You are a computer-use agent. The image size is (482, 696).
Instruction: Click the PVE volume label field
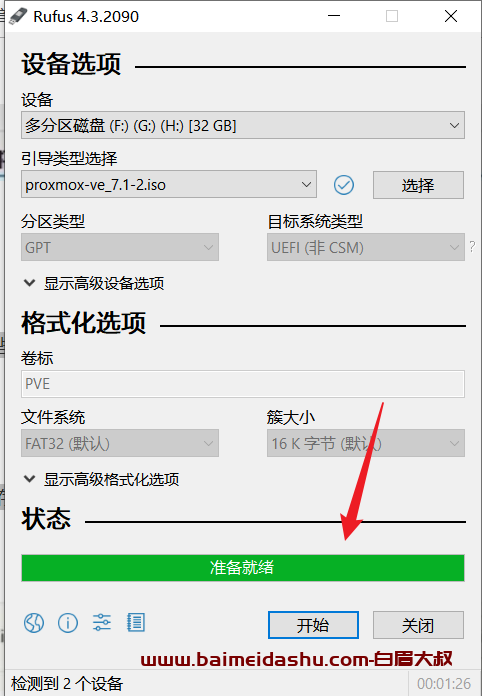(x=243, y=384)
